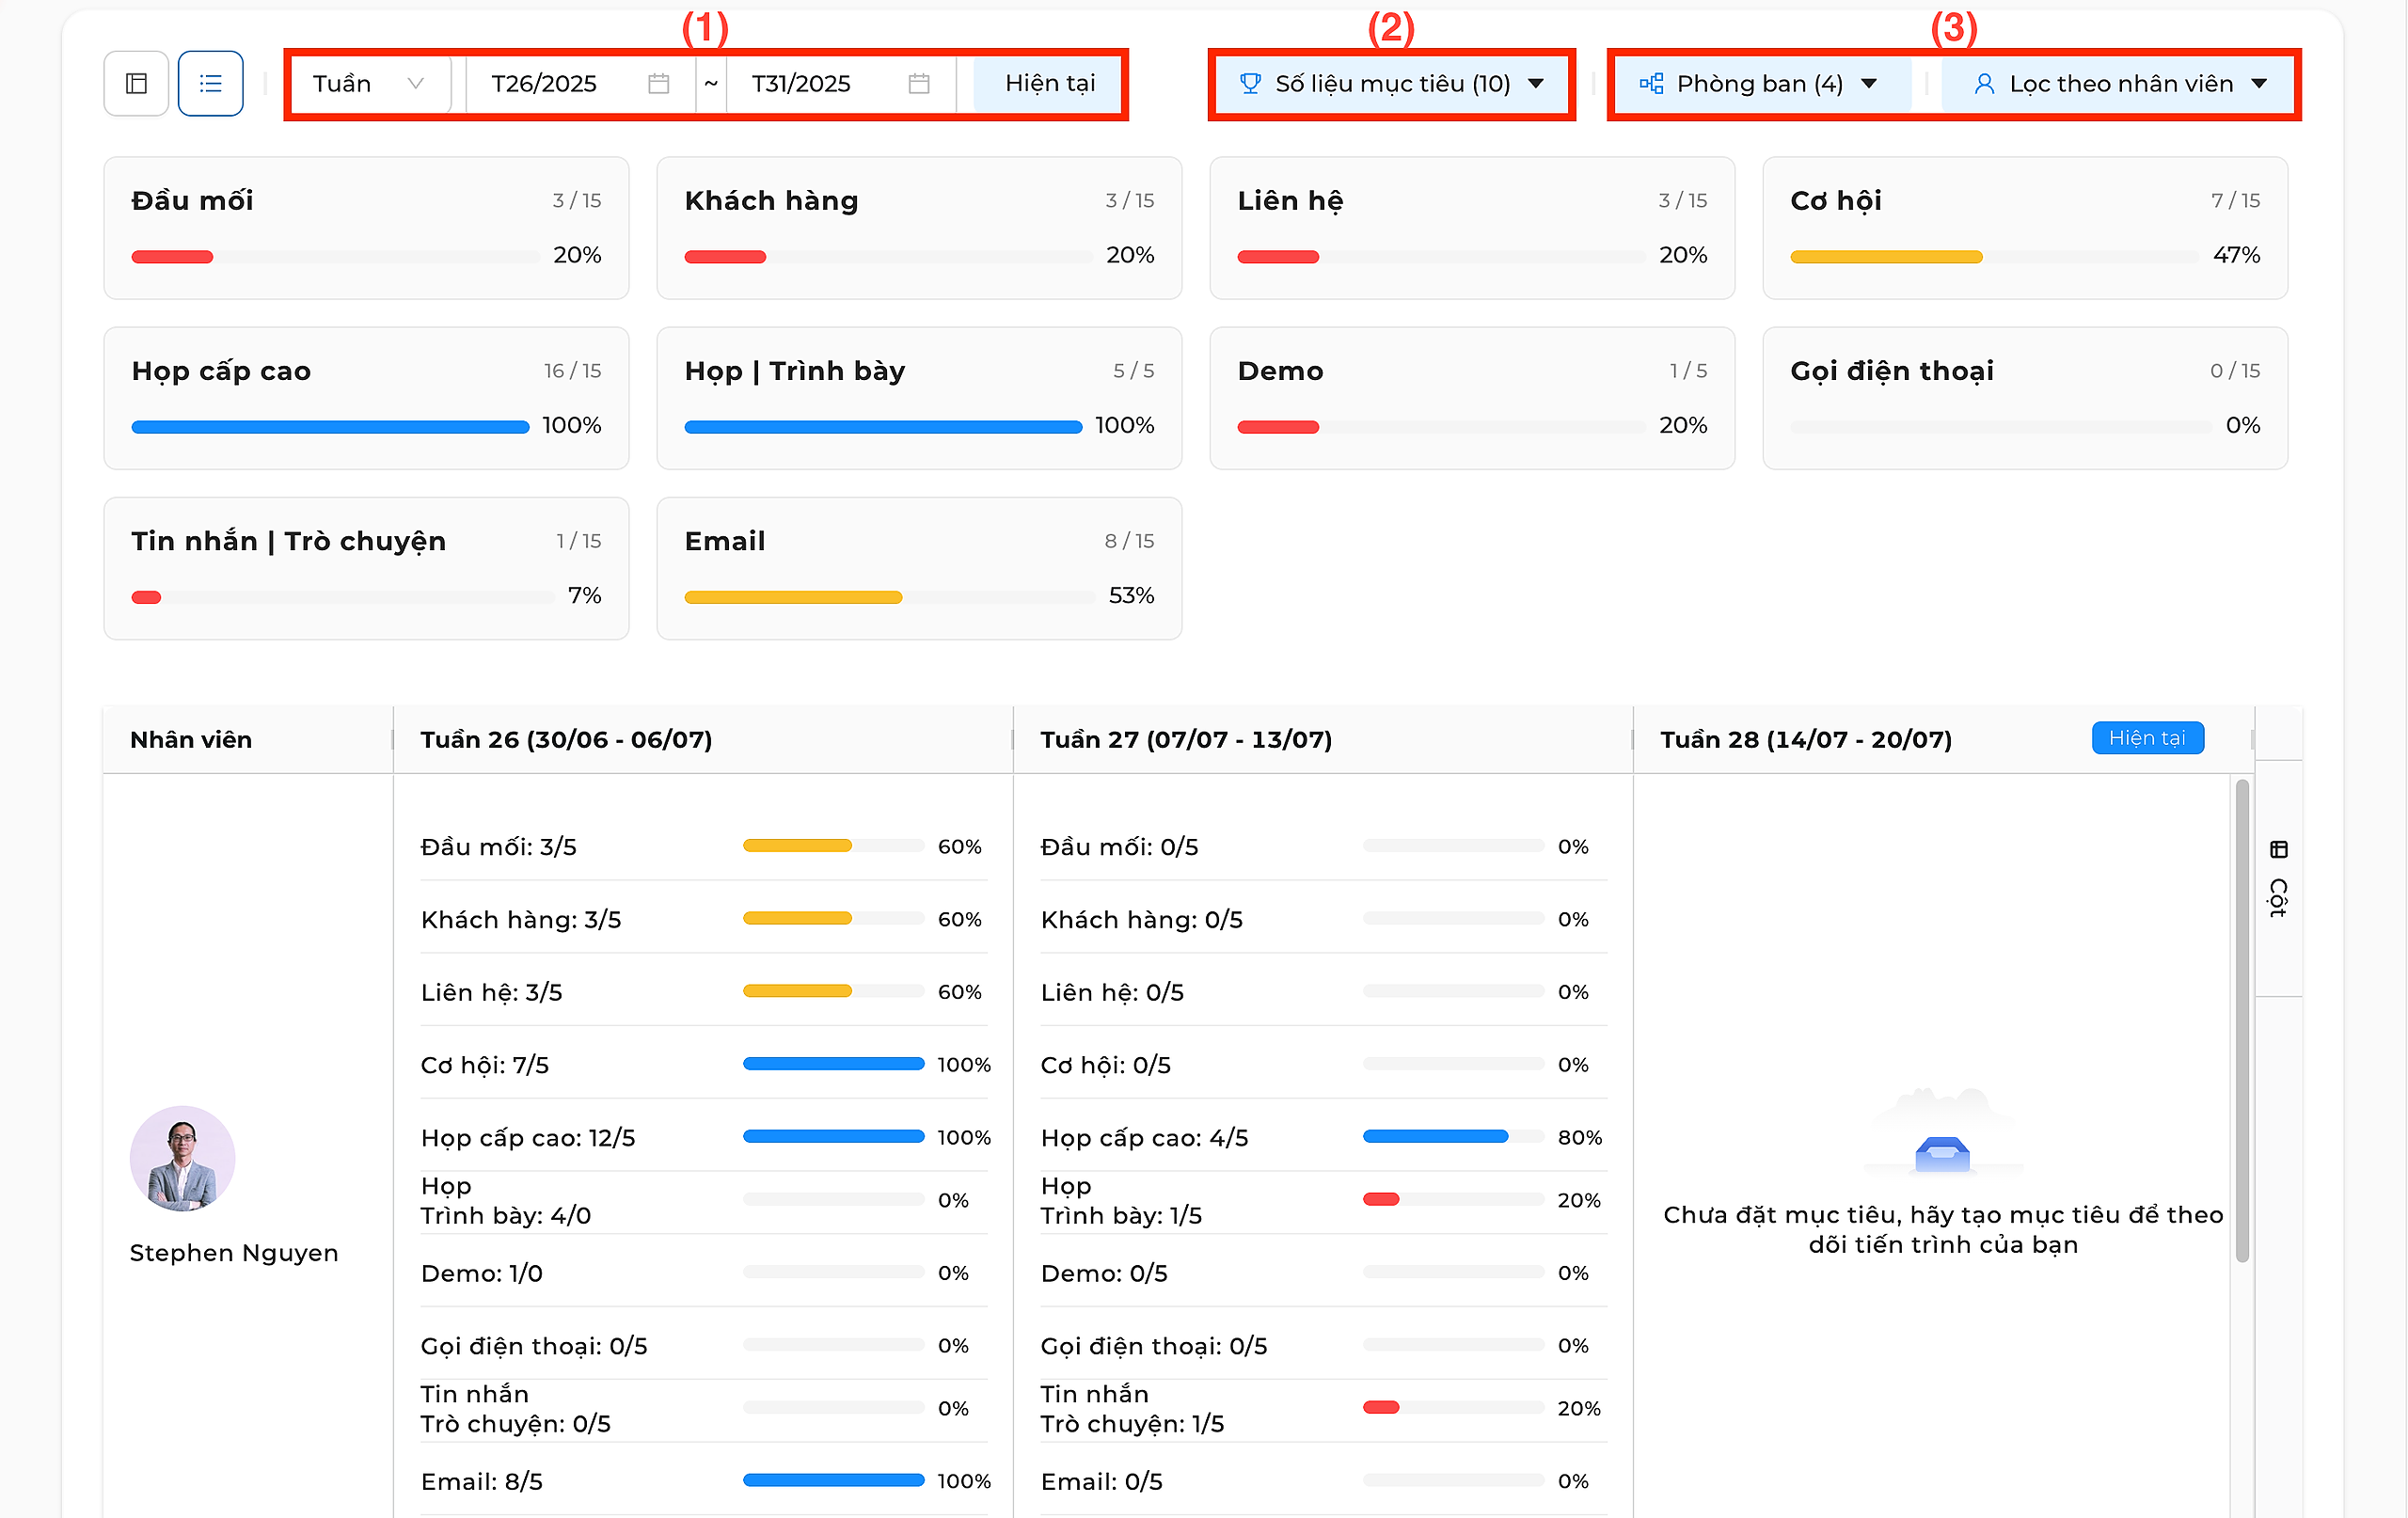Click the Cơ hội 47% progress bar
Viewport: 2408px width, 1518px height.
(1994, 257)
